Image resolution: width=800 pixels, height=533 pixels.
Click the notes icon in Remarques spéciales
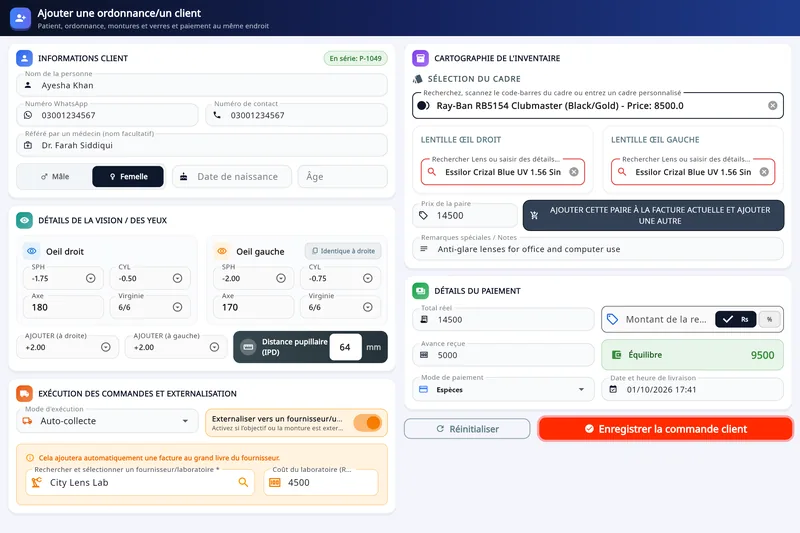click(x=423, y=249)
